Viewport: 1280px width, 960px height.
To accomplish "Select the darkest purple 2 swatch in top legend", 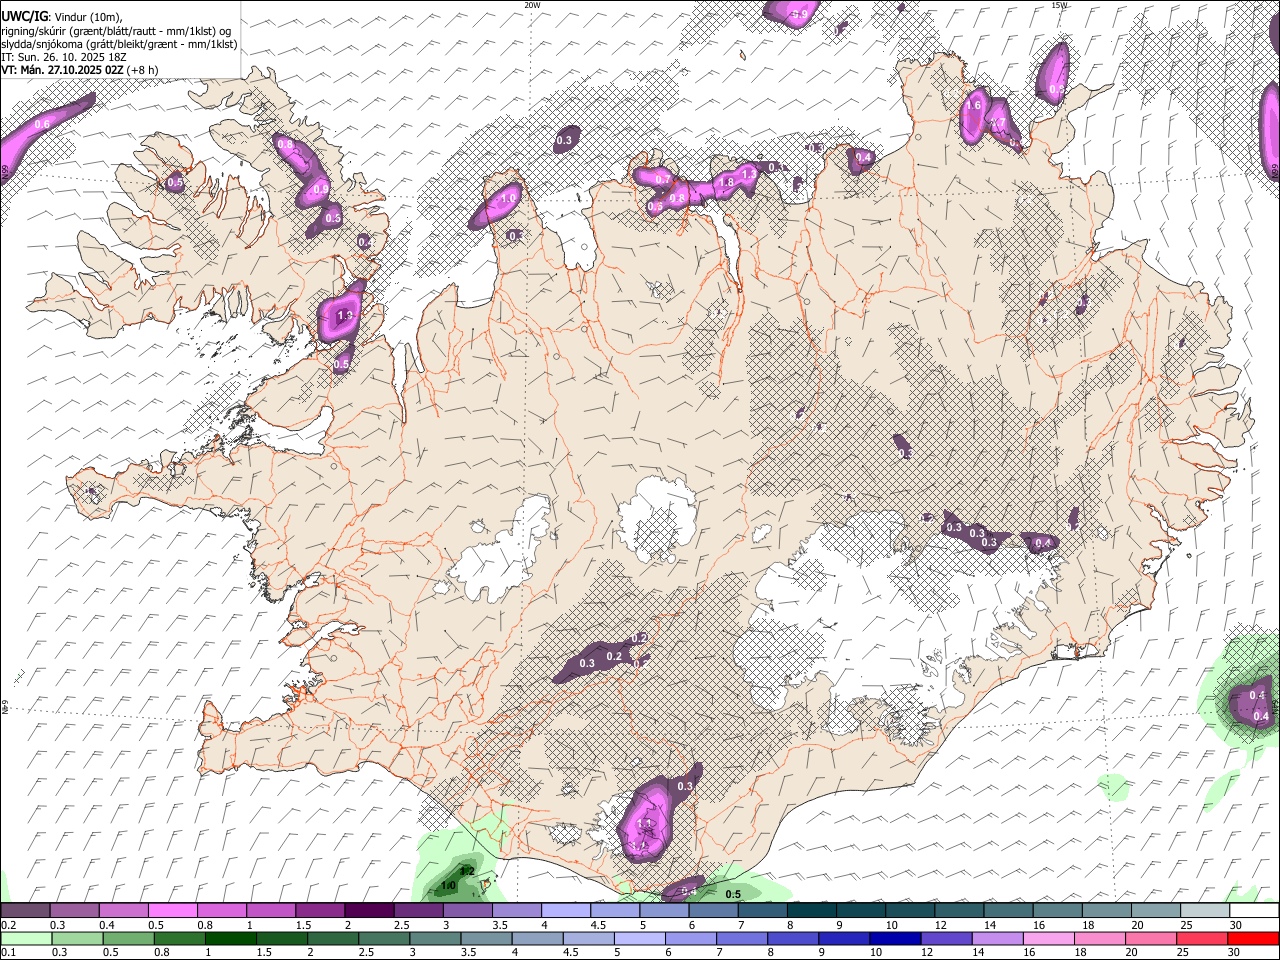I will (x=368, y=911).
